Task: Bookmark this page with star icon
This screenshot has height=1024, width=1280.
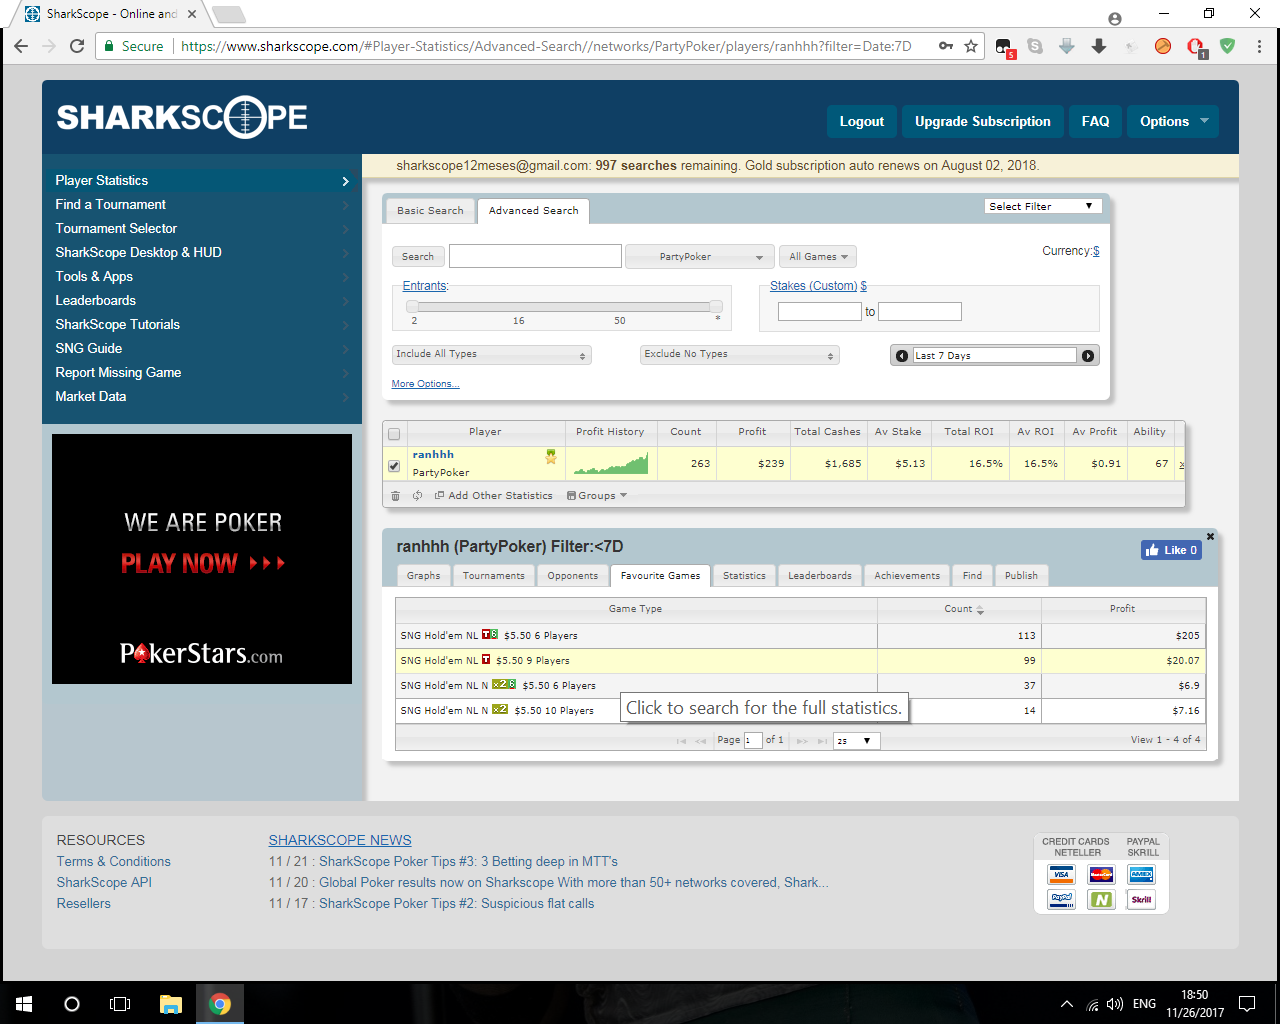Action: coord(971,46)
